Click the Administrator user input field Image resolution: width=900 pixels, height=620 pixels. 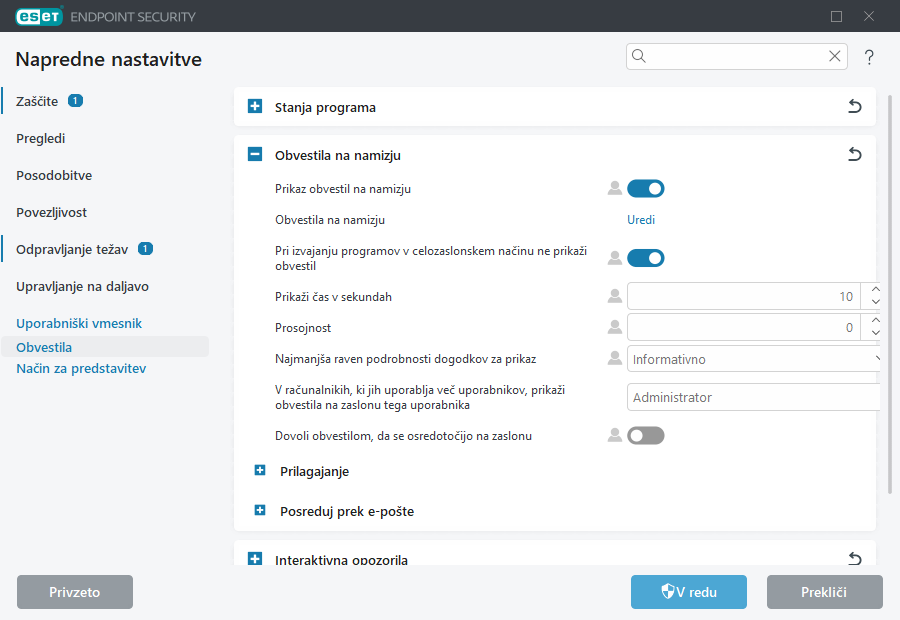click(752, 397)
